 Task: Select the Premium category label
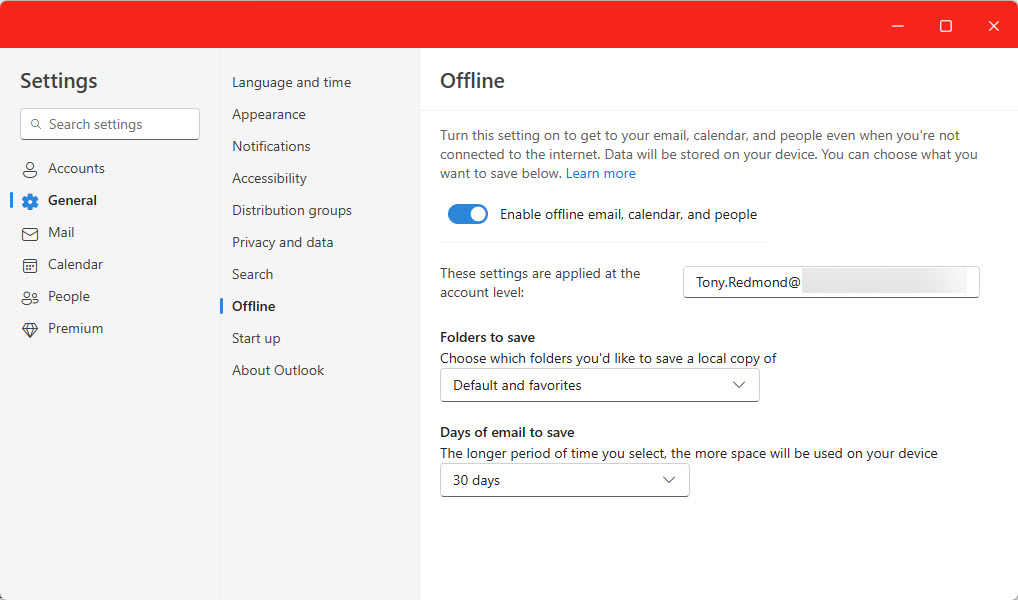[x=75, y=328]
